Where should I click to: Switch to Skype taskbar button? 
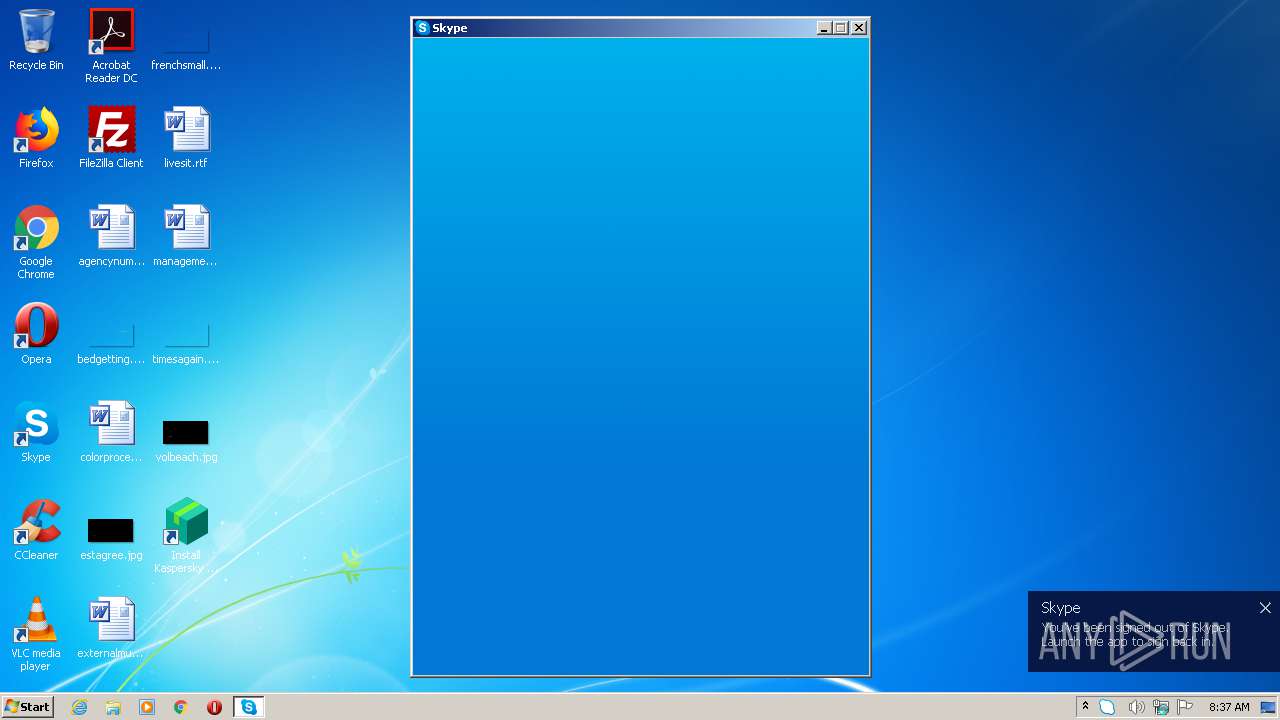249,707
